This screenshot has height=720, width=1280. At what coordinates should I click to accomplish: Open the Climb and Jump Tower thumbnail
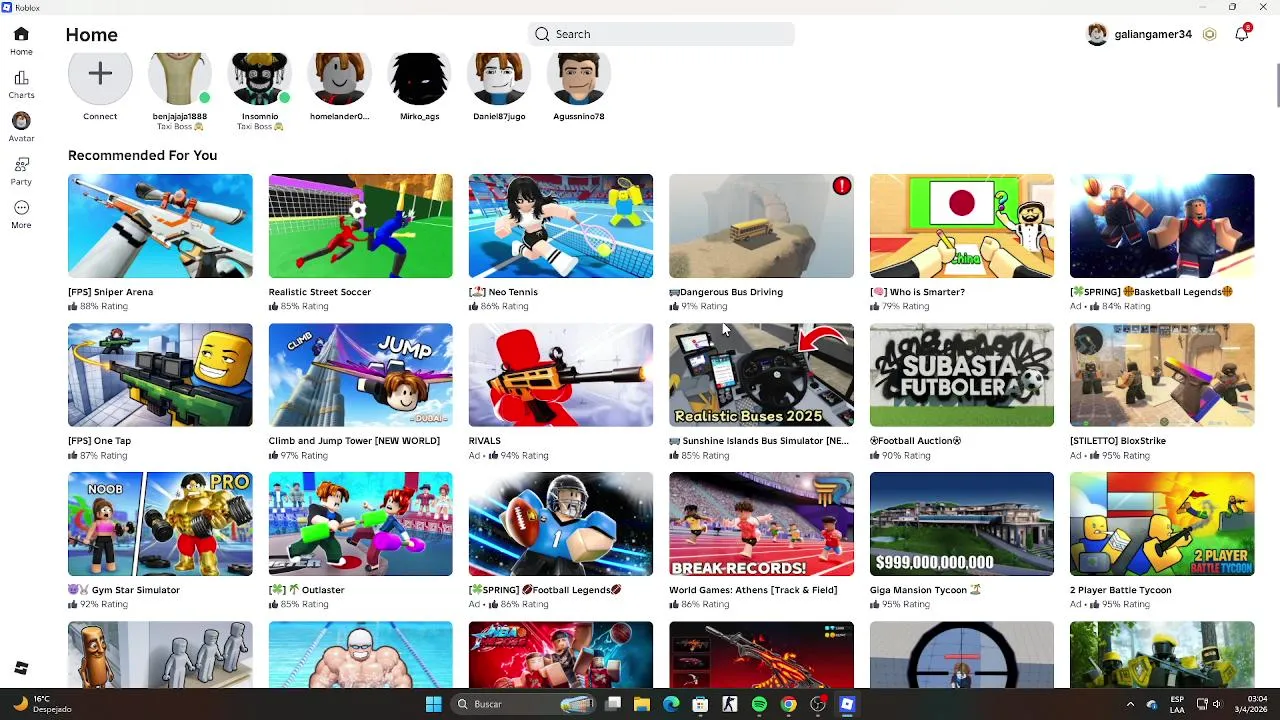pyautogui.click(x=360, y=375)
